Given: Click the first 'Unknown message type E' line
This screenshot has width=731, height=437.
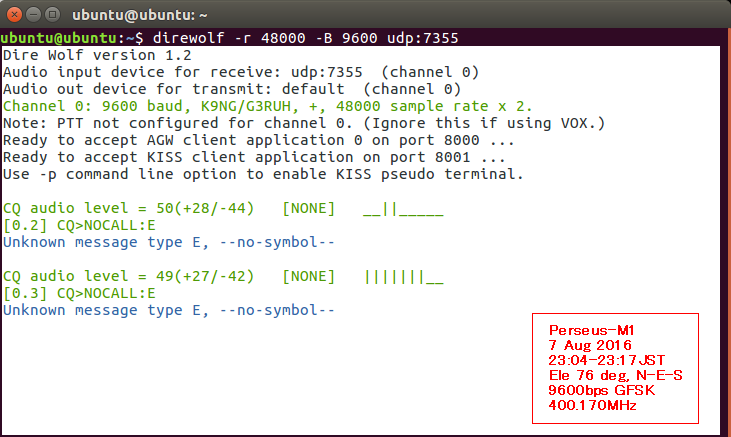Looking at the screenshot, I should [x=169, y=243].
